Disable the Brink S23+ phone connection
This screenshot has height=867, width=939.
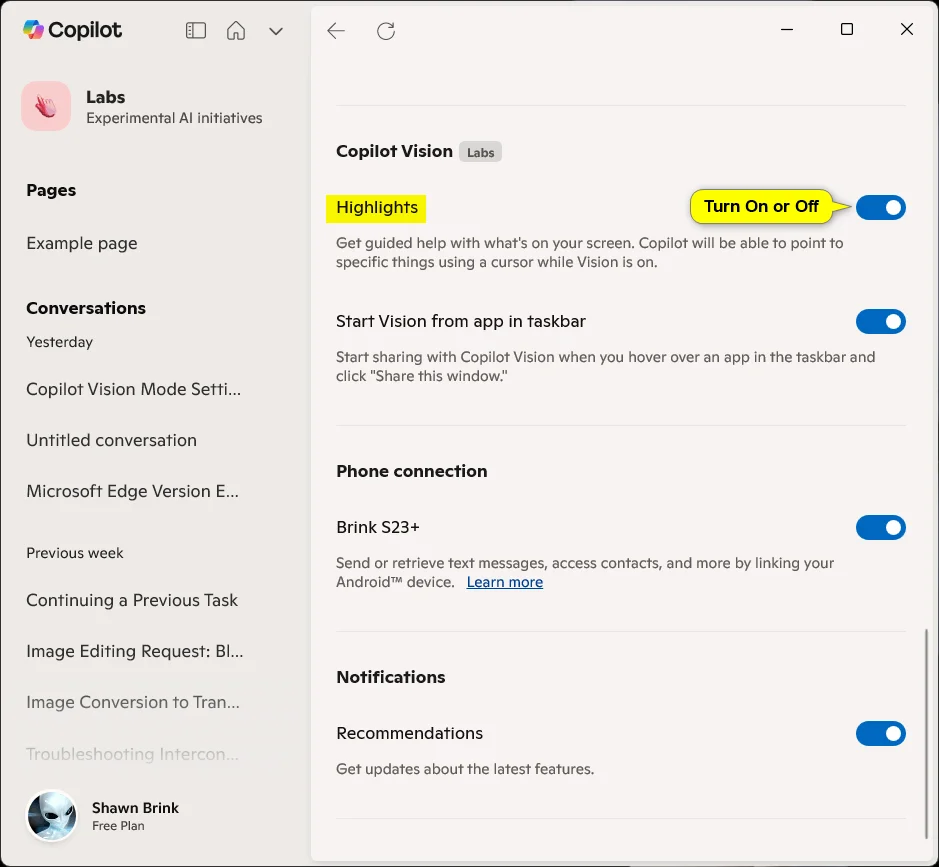tap(880, 528)
